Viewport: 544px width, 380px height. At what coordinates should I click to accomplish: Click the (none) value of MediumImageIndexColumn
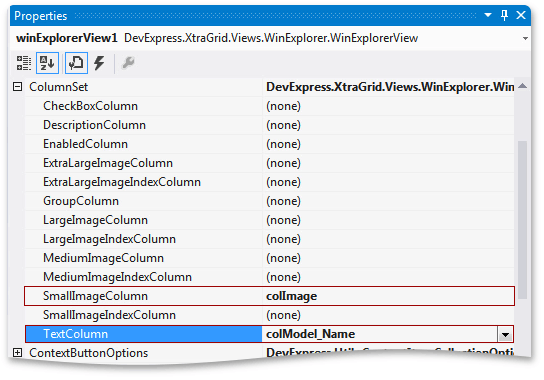pos(283,277)
